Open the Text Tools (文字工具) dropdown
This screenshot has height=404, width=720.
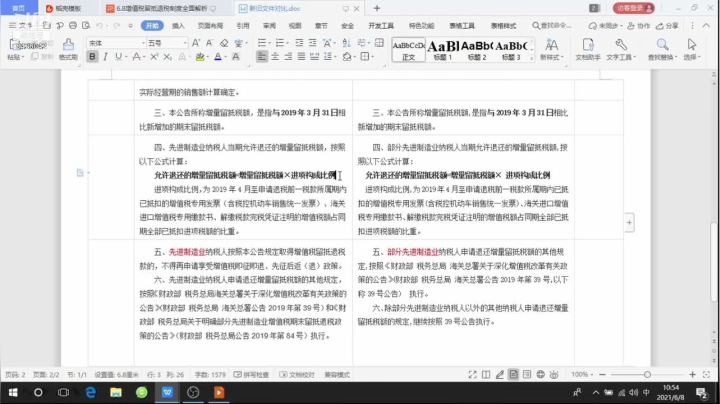(x=621, y=49)
